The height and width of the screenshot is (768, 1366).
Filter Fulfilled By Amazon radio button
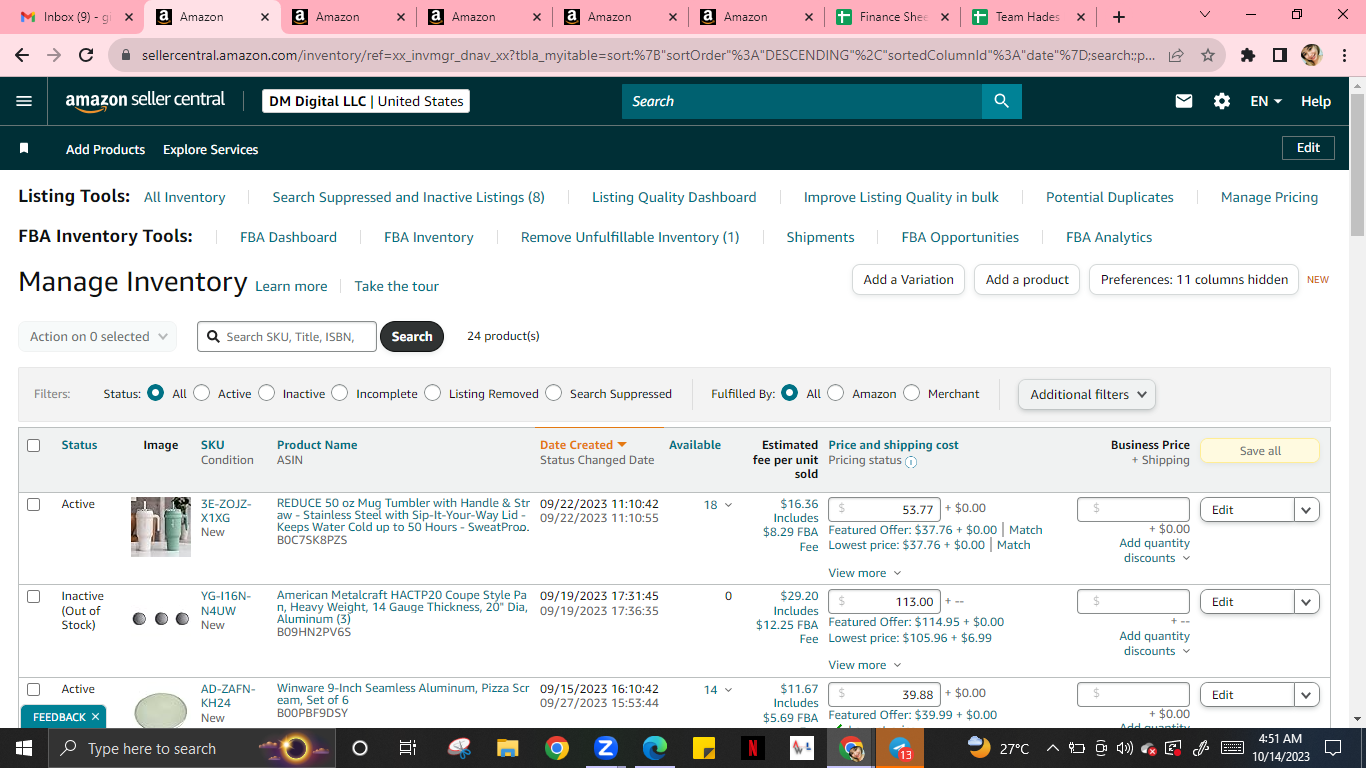coord(836,393)
